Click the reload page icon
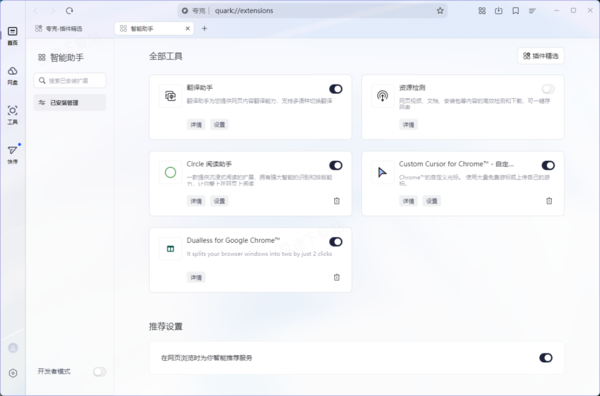 point(69,11)
